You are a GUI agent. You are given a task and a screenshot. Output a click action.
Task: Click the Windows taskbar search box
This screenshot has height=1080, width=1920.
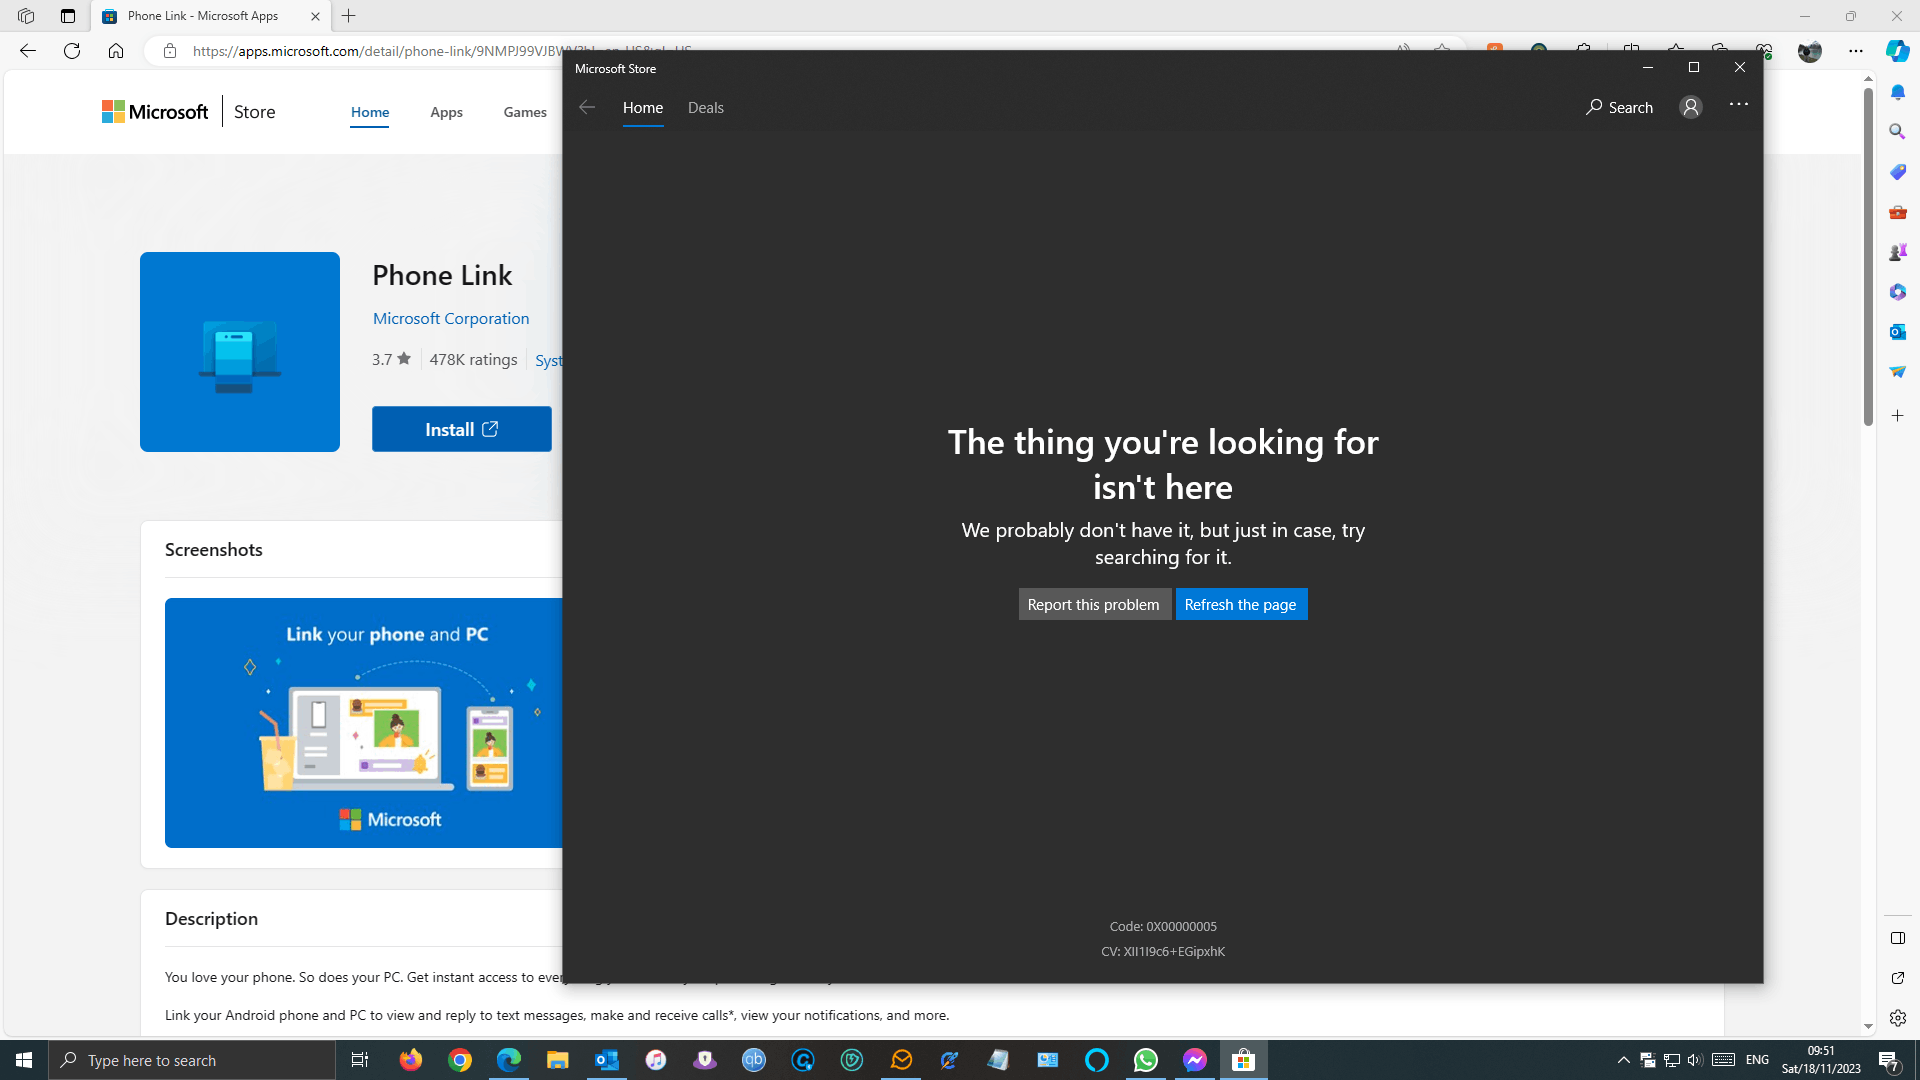pos(192,1060)
